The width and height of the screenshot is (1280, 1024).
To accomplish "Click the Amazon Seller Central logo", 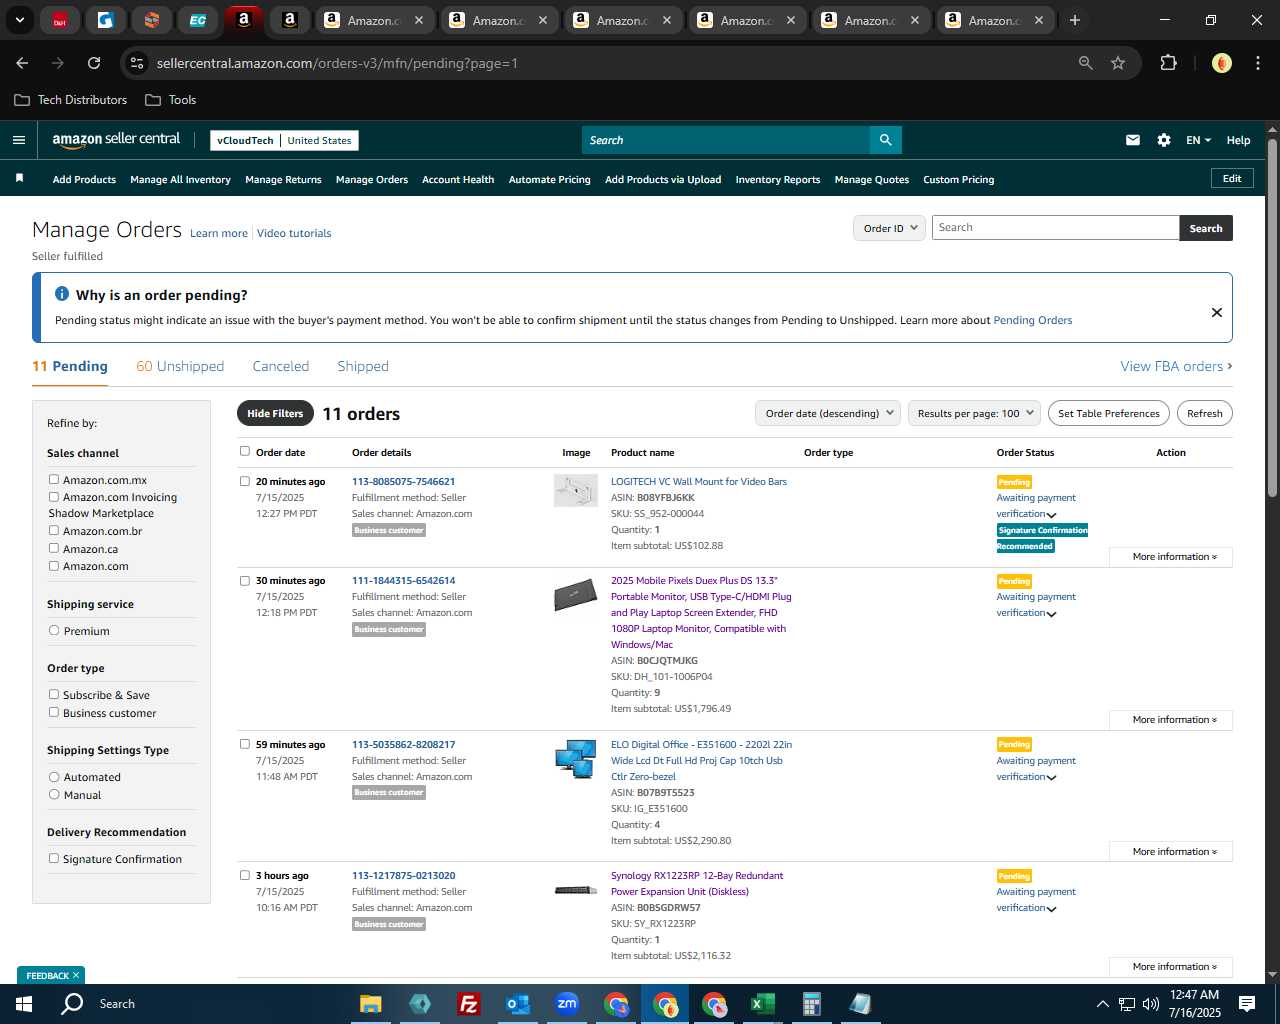I will [x=116, y=140].
